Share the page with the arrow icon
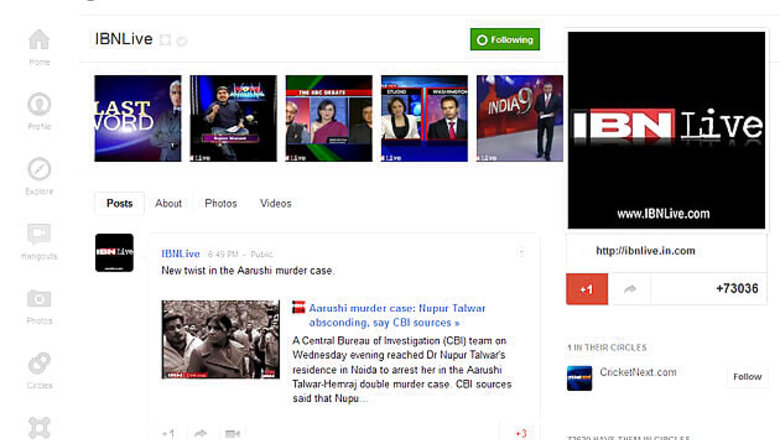This screenshot has width=780, height=440. (x=629, y=289)
